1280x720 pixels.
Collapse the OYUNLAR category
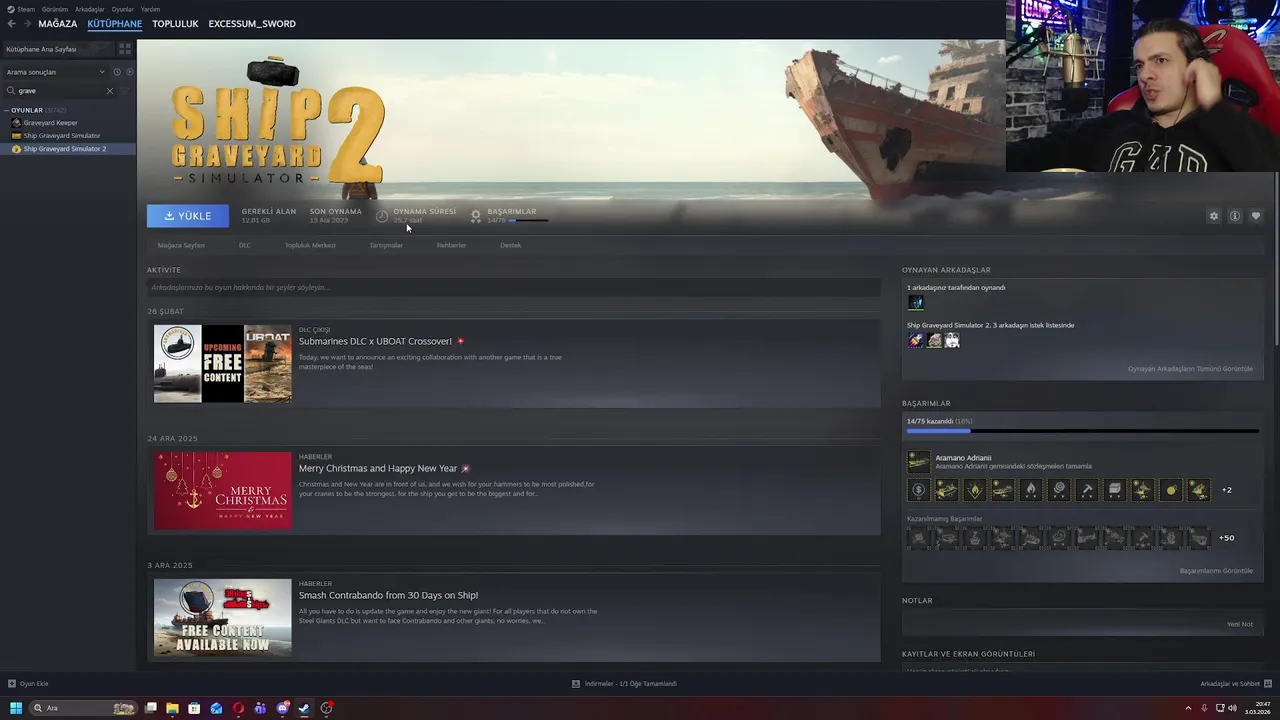(x=7, y=110)
